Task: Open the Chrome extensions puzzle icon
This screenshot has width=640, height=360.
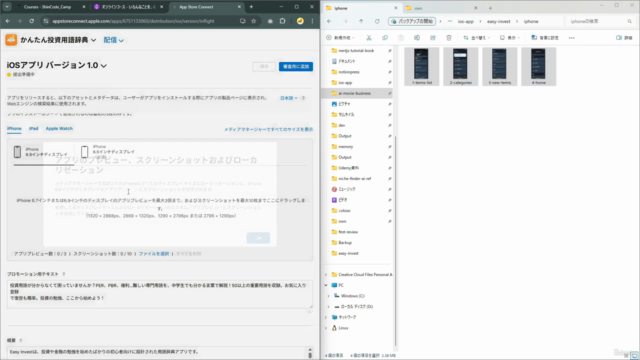Action: (x=282, y=21)
